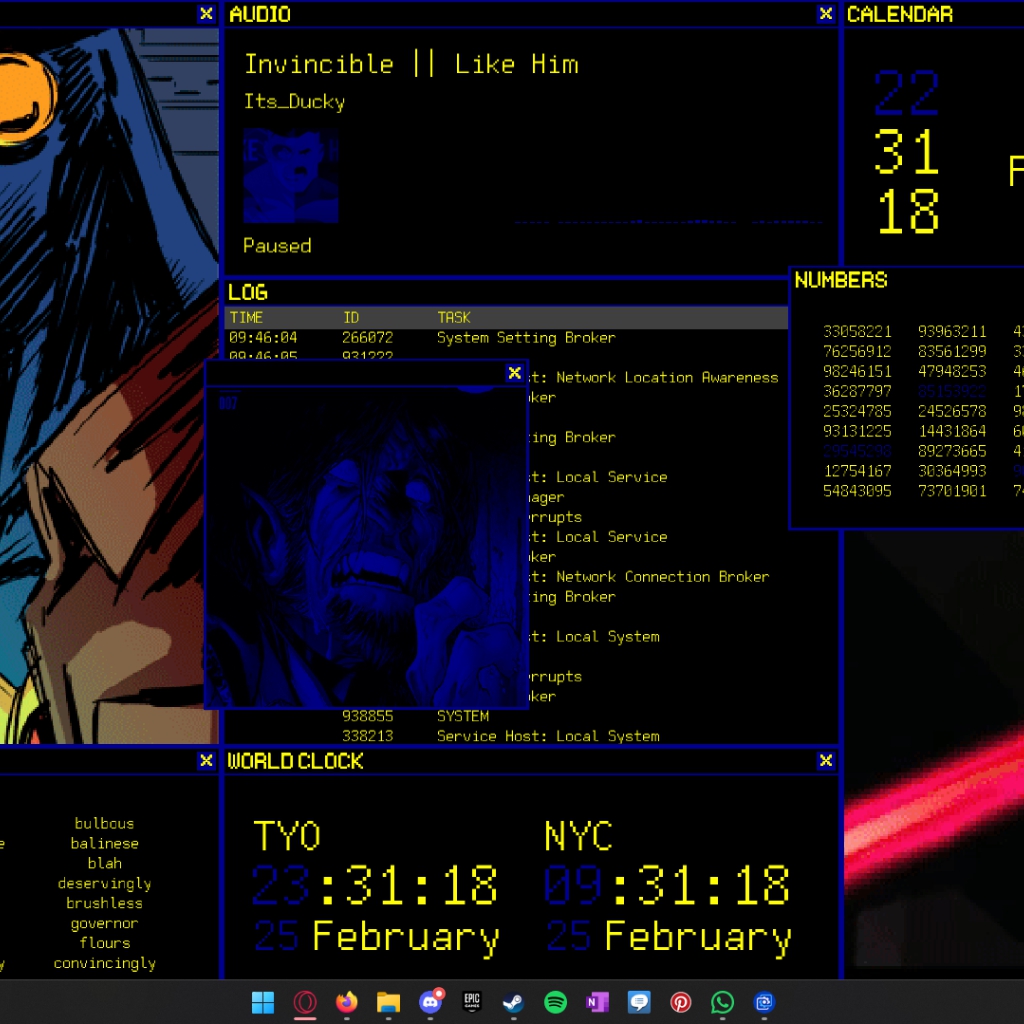
Task: Click the track title Invincible || Like Him
Action: [x=411, y=64]
